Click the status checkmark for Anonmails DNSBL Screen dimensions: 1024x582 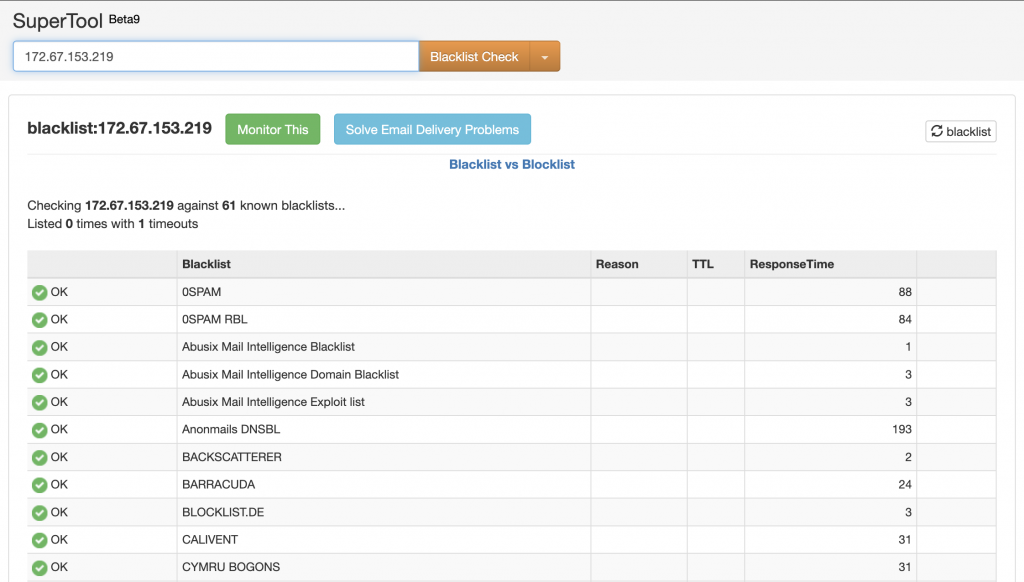click(39, 430)
